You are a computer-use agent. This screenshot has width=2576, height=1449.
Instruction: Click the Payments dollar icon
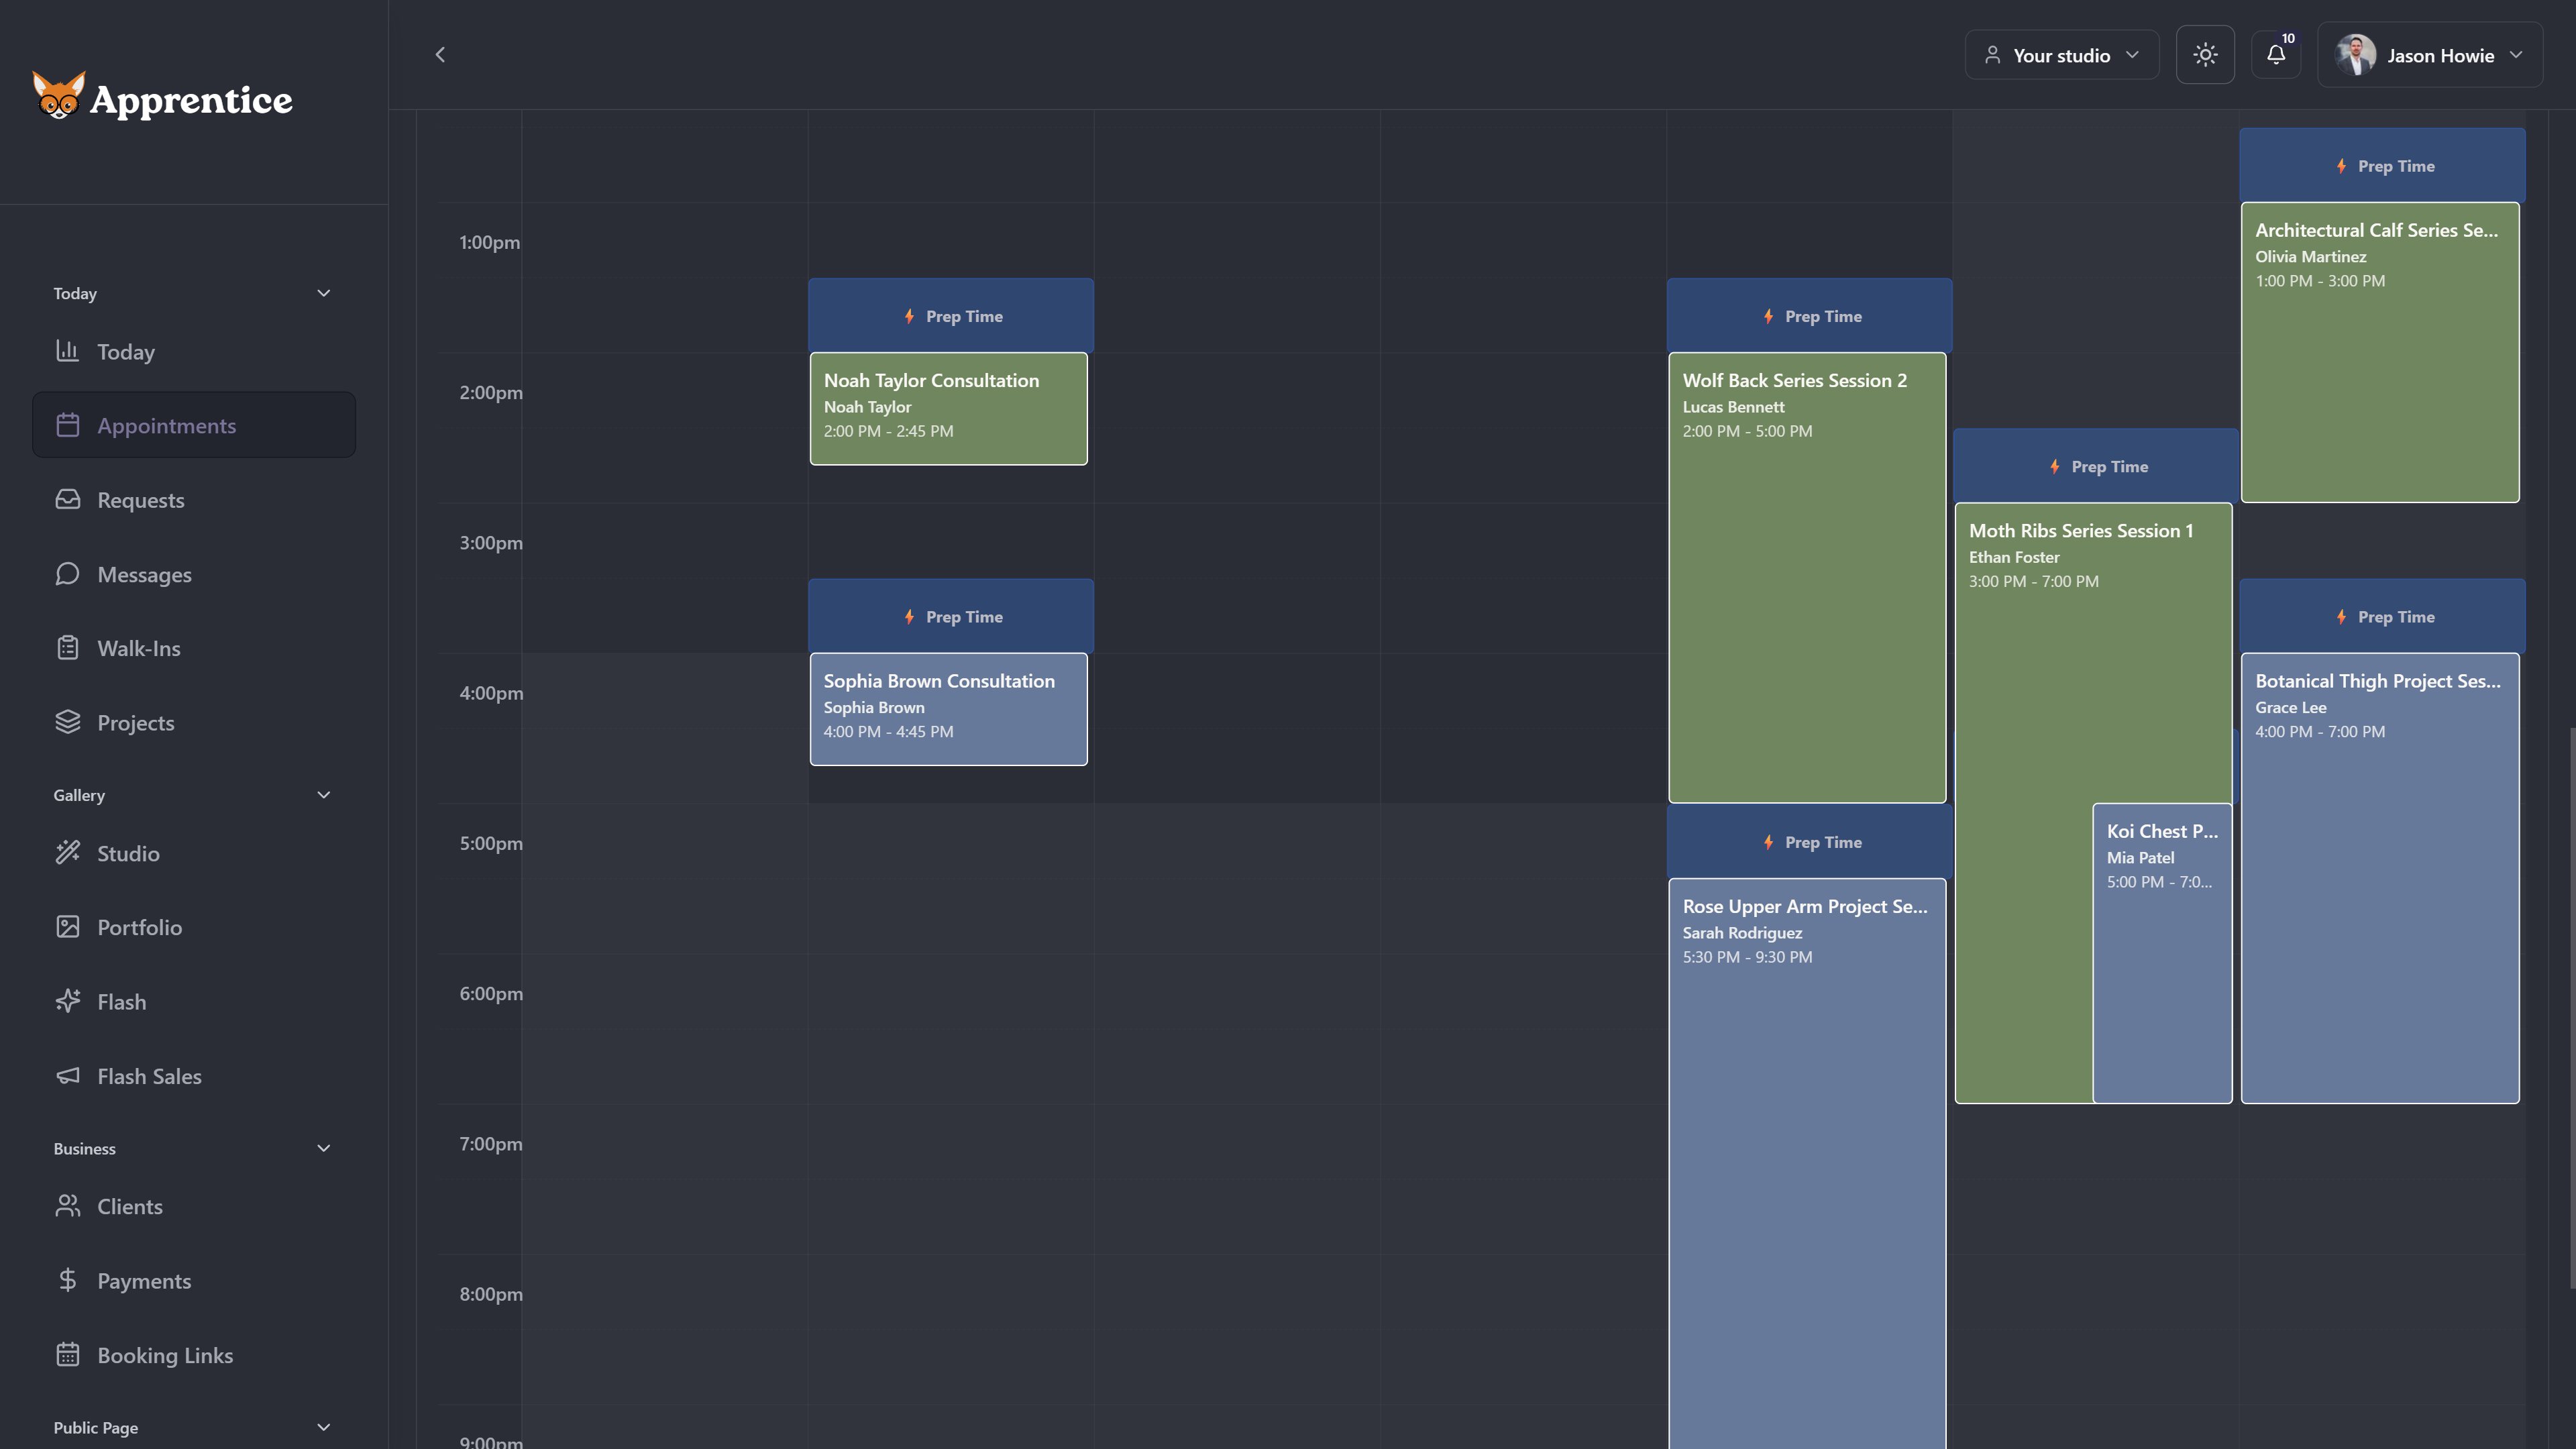click(x=67, y=1280)
